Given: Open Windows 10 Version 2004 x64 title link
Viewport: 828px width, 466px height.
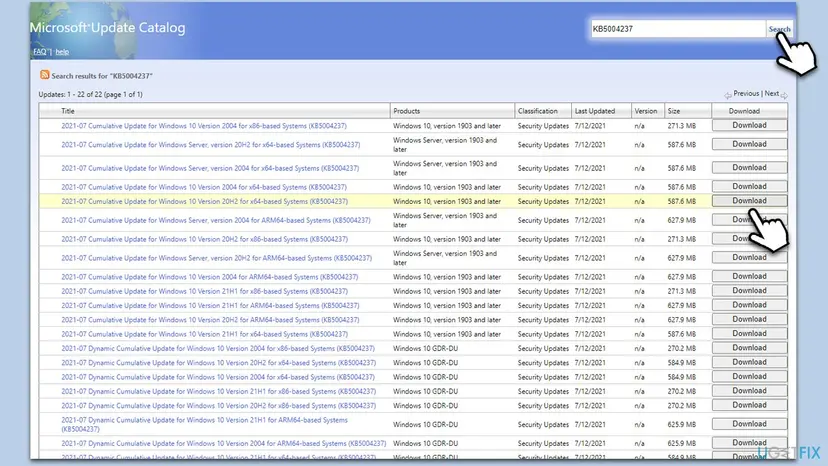Looking at the screenshot, I should point(204,187).
